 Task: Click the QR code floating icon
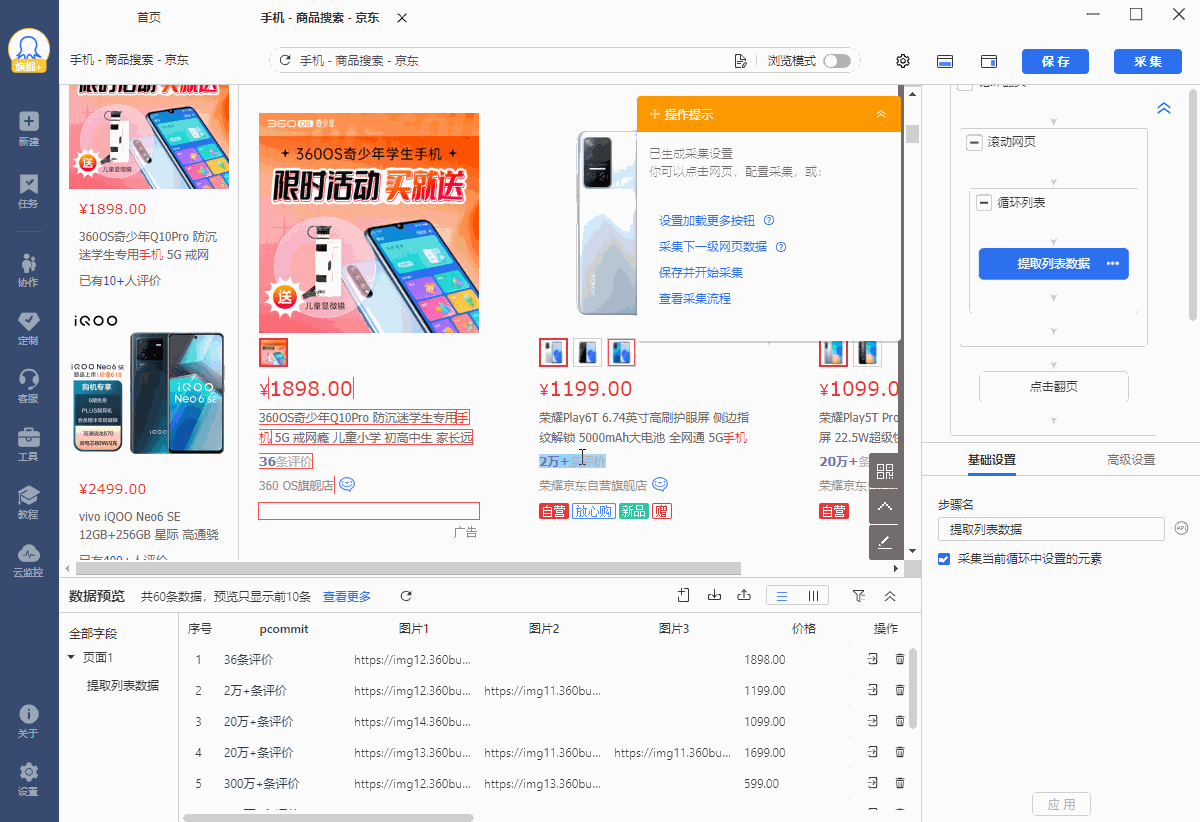885,472
